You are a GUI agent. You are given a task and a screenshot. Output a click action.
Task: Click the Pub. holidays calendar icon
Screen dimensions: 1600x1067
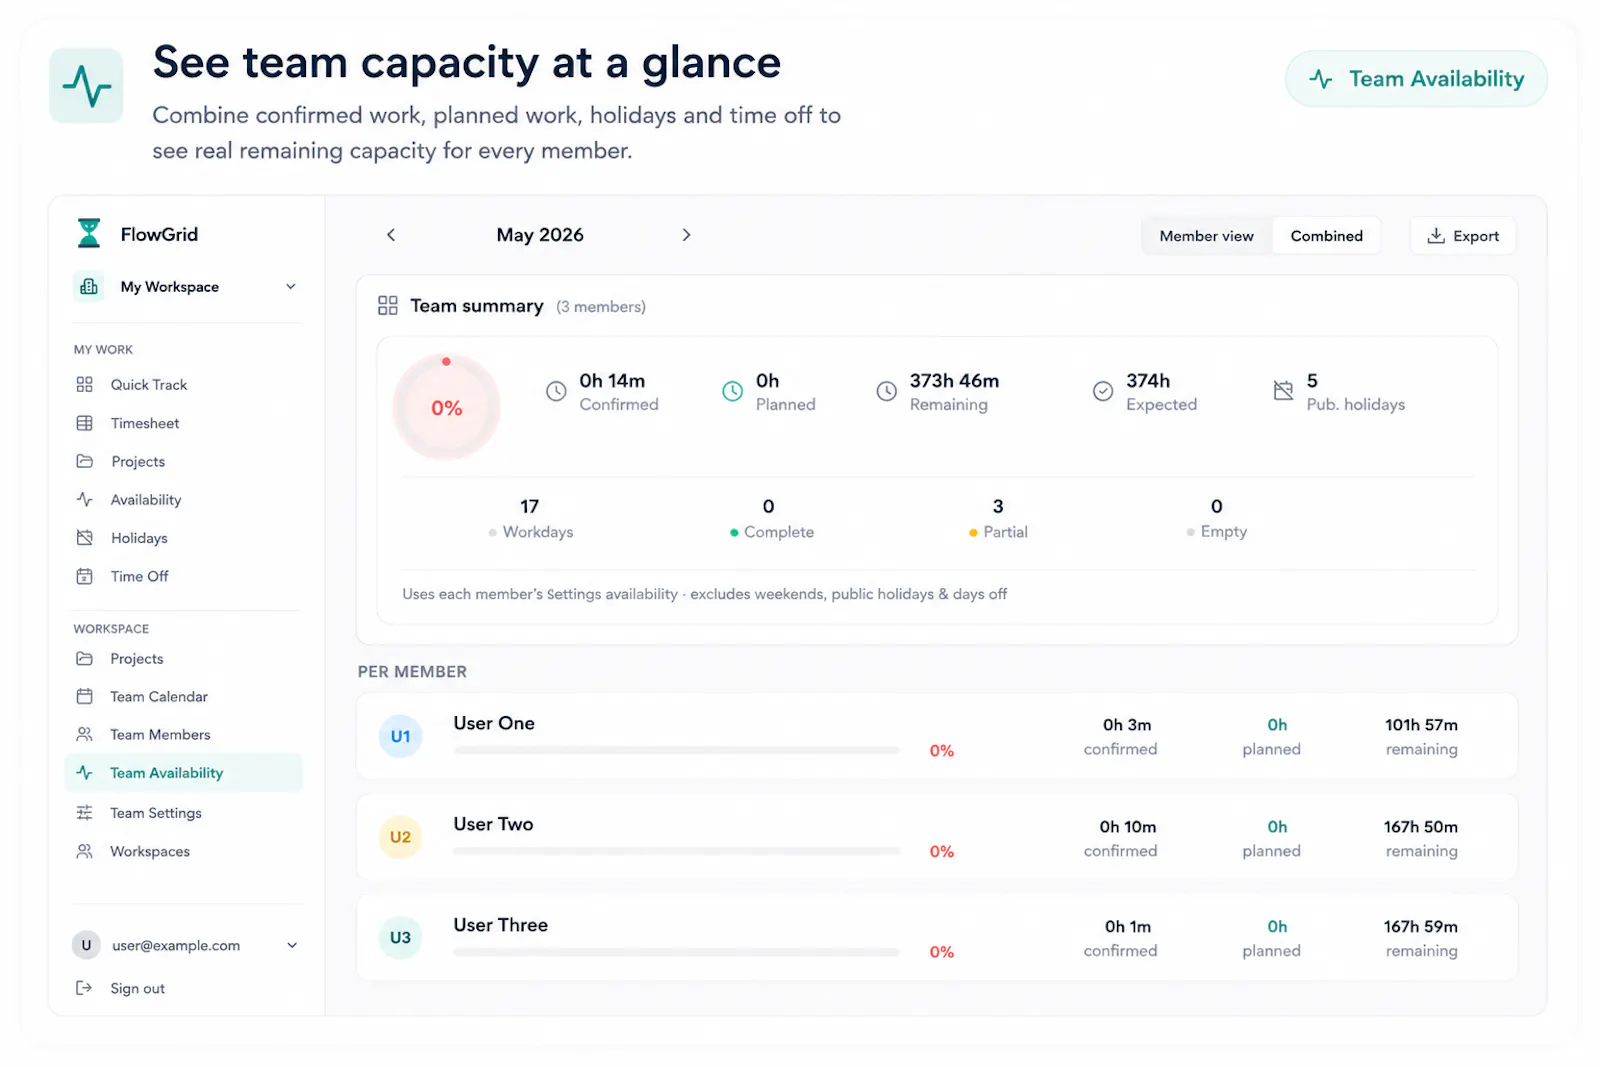1283,391
